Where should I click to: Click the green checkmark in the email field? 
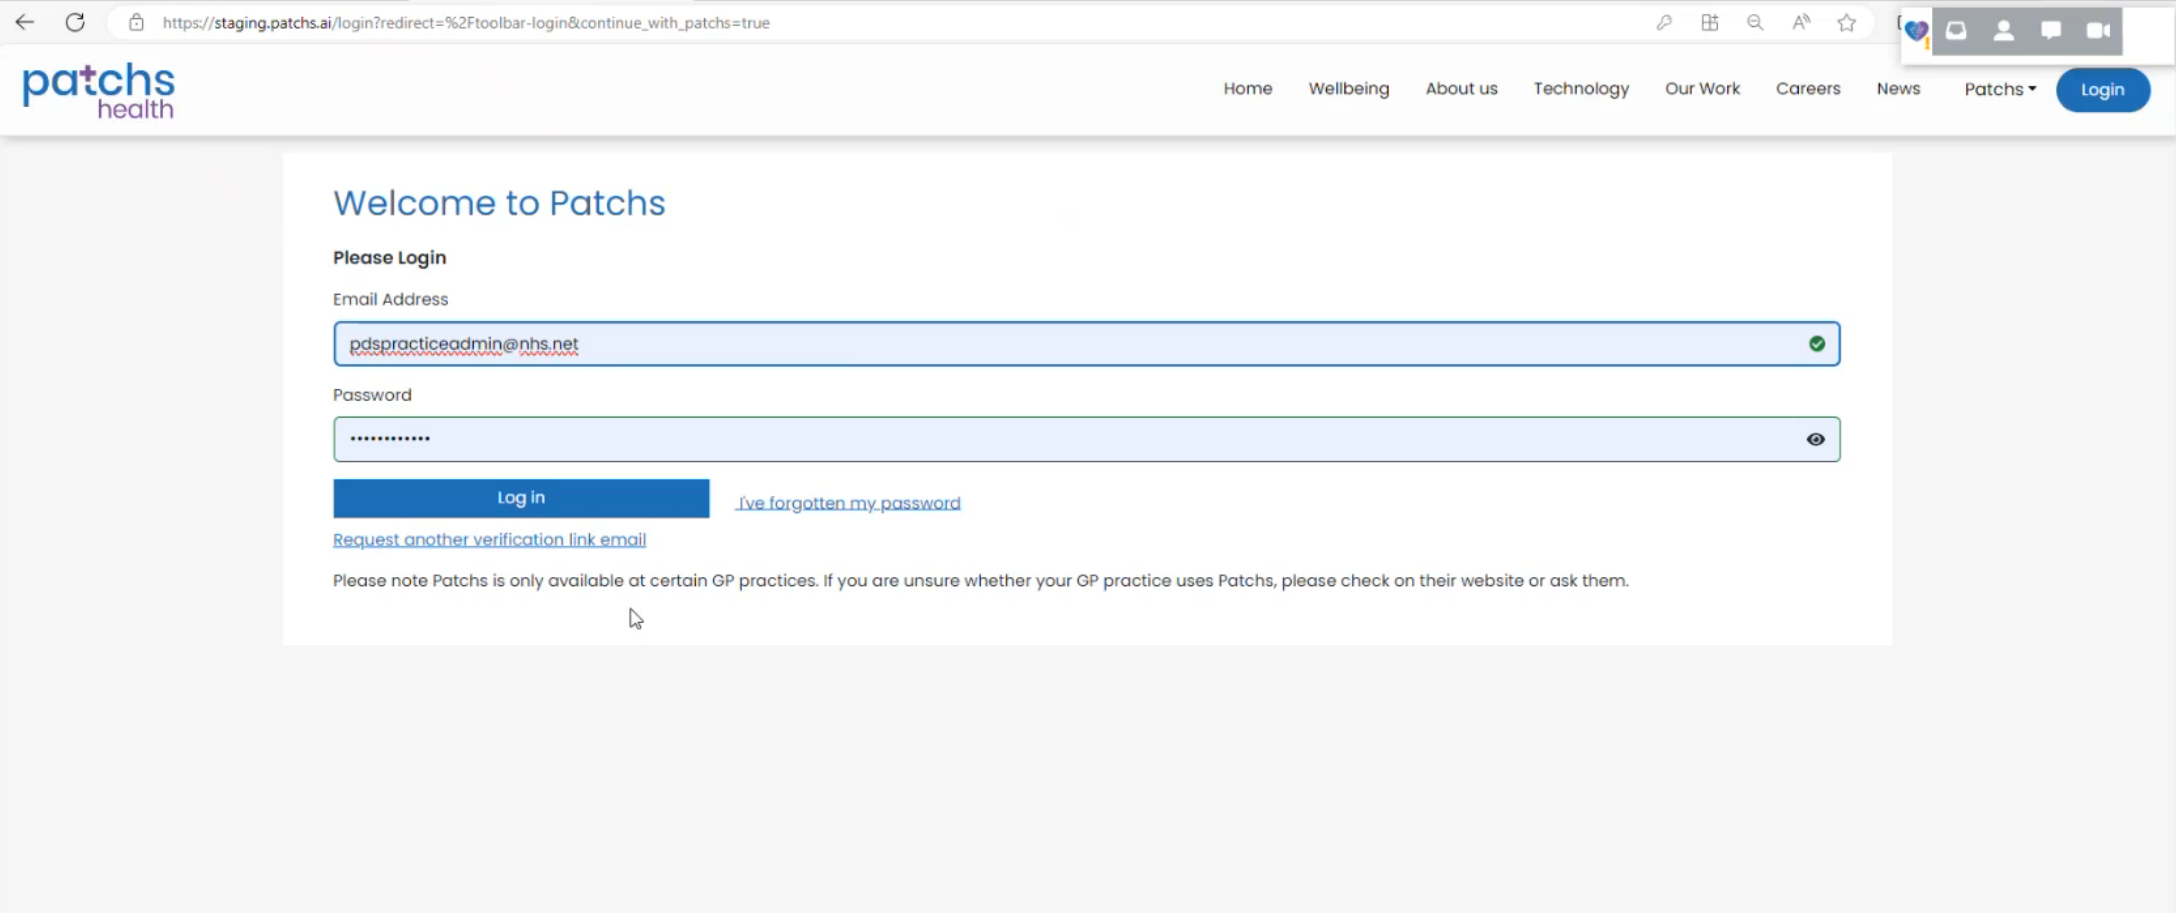click(1817, 344)
